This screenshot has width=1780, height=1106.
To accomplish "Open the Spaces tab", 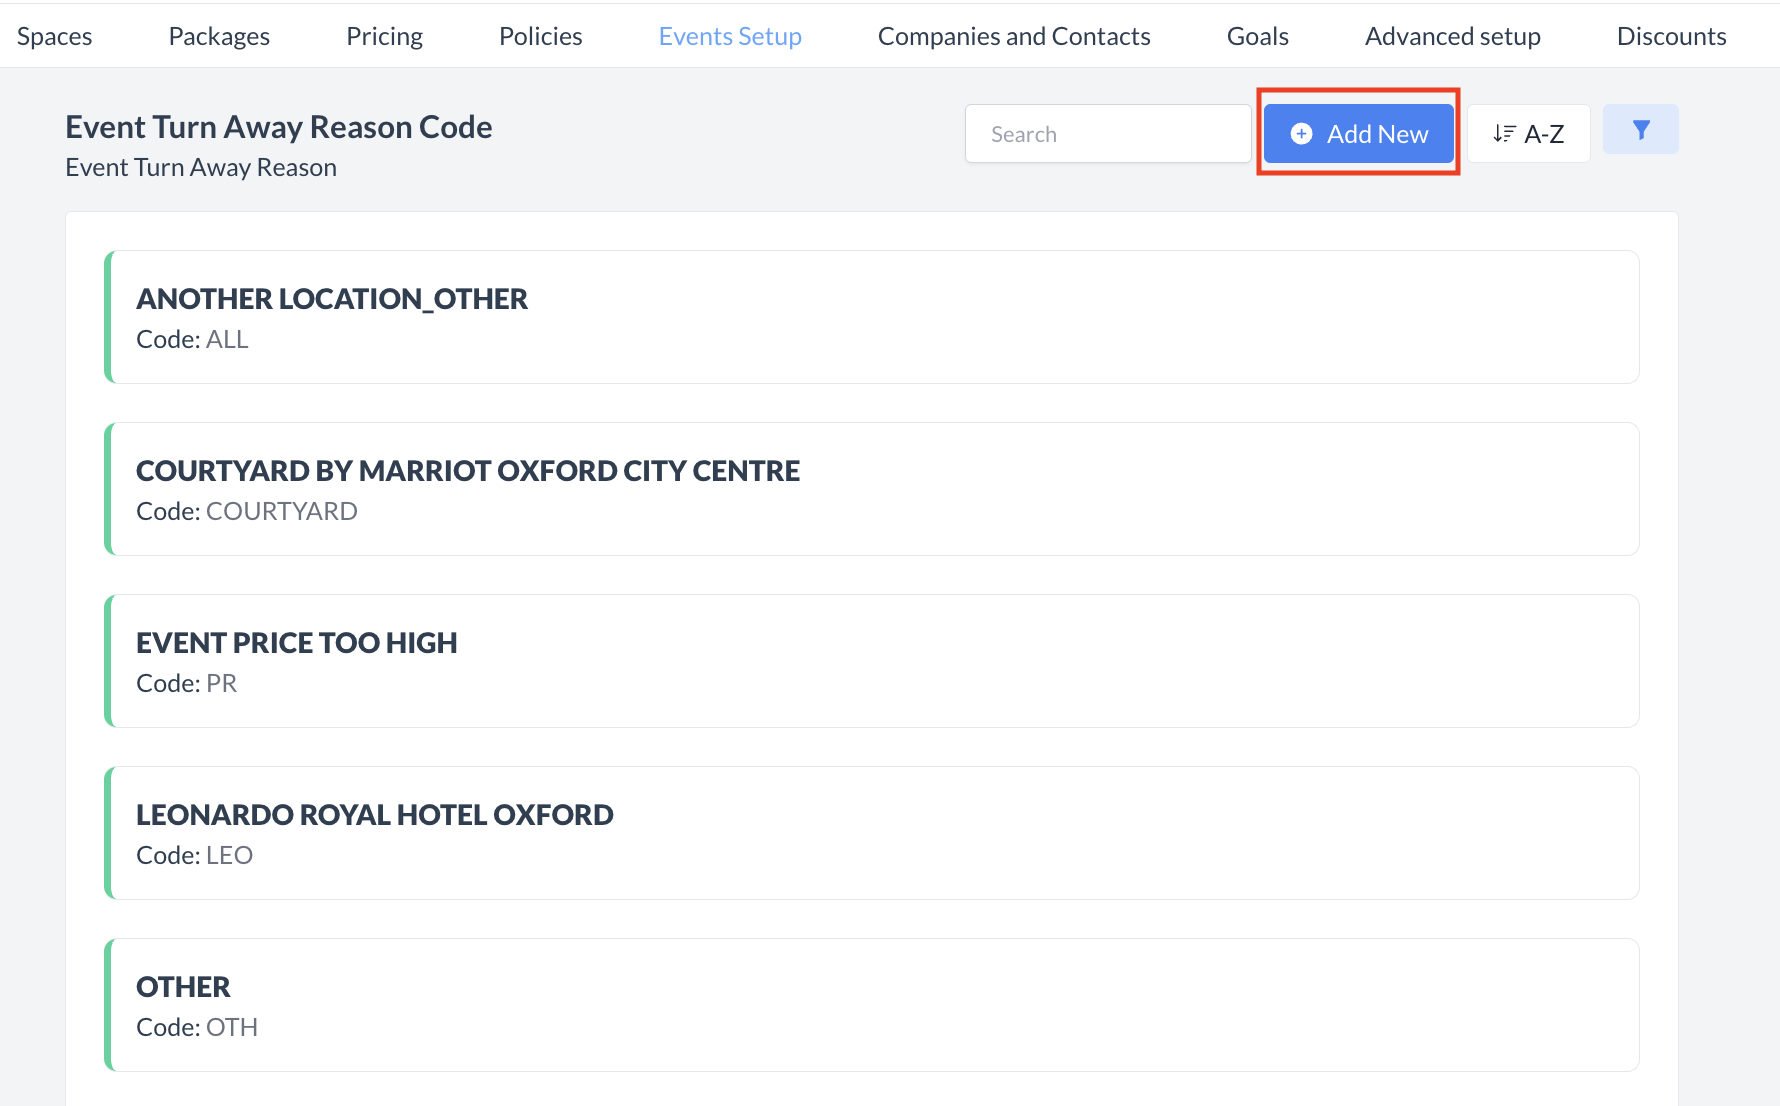I will click(55, 36).
